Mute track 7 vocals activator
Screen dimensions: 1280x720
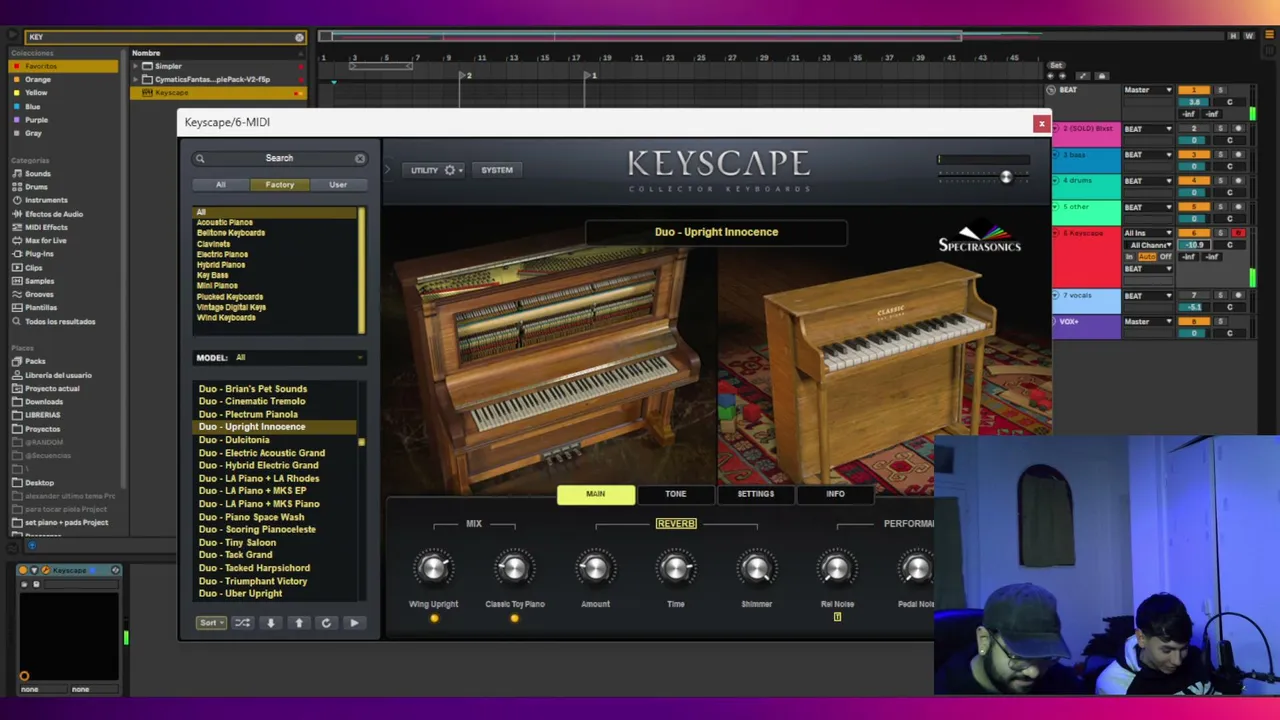(x=1193, y=296)
